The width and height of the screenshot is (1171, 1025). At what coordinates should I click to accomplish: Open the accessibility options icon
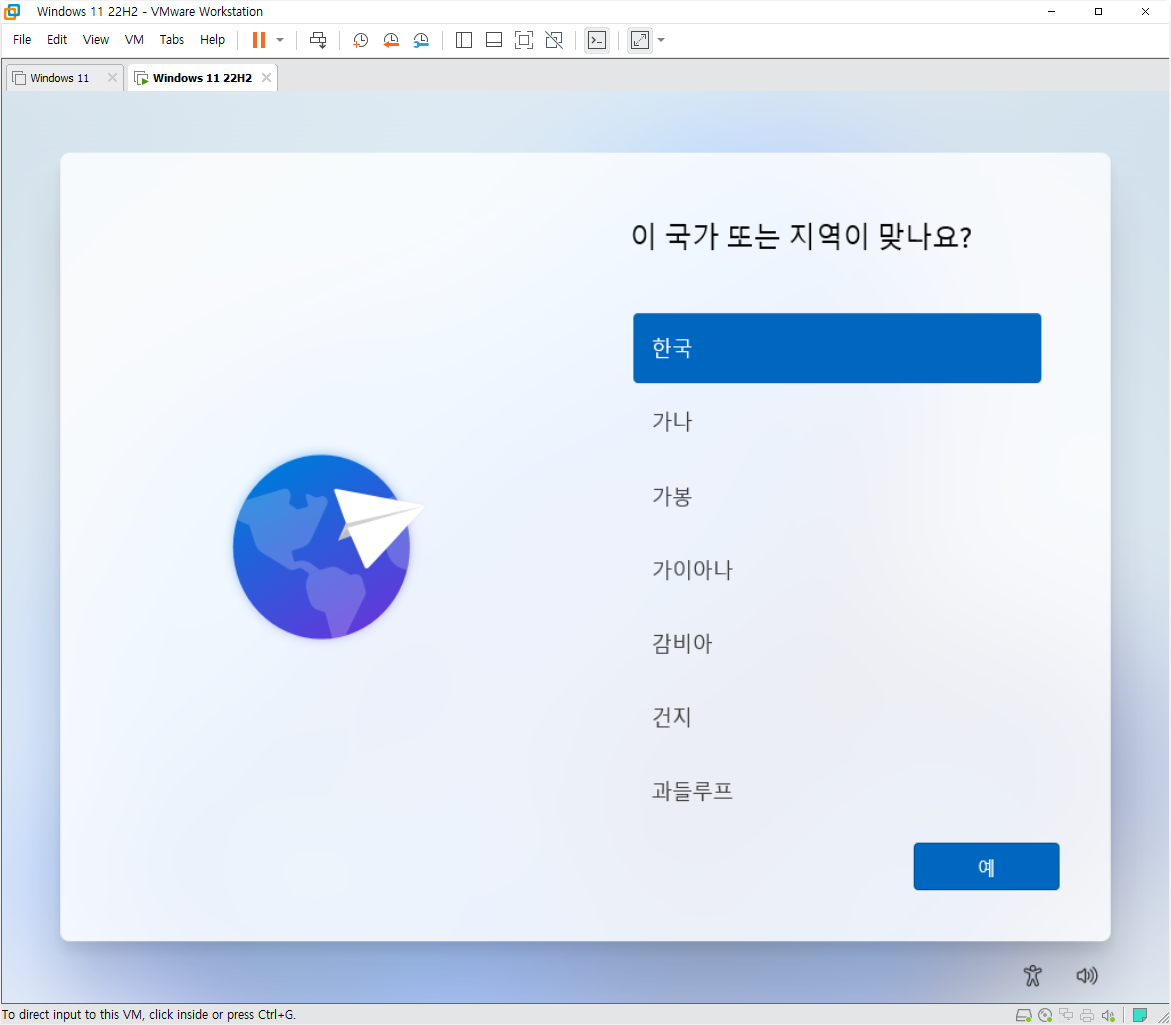tap(1032, 976)
